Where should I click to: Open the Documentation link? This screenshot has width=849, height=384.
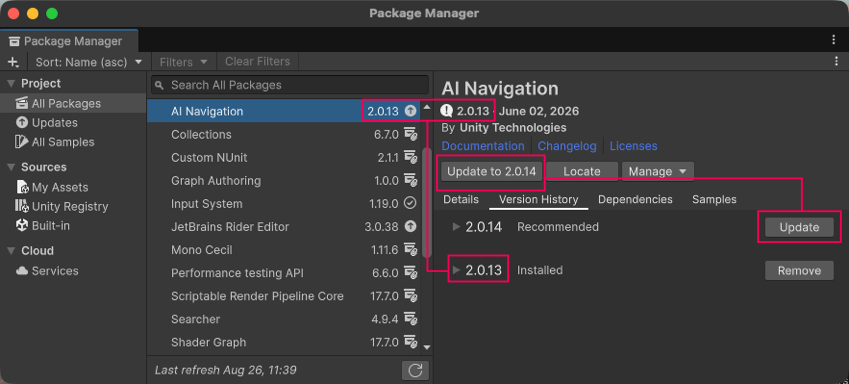[483, 146]
